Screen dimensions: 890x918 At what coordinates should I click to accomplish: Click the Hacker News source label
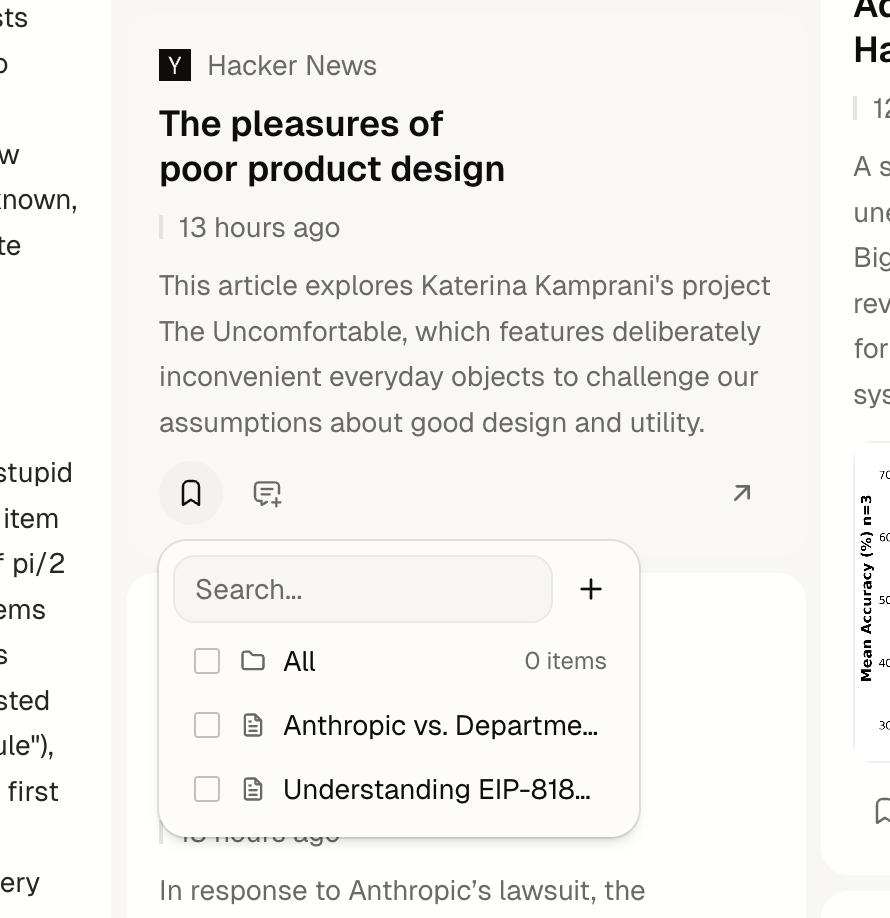pos(292,66)
